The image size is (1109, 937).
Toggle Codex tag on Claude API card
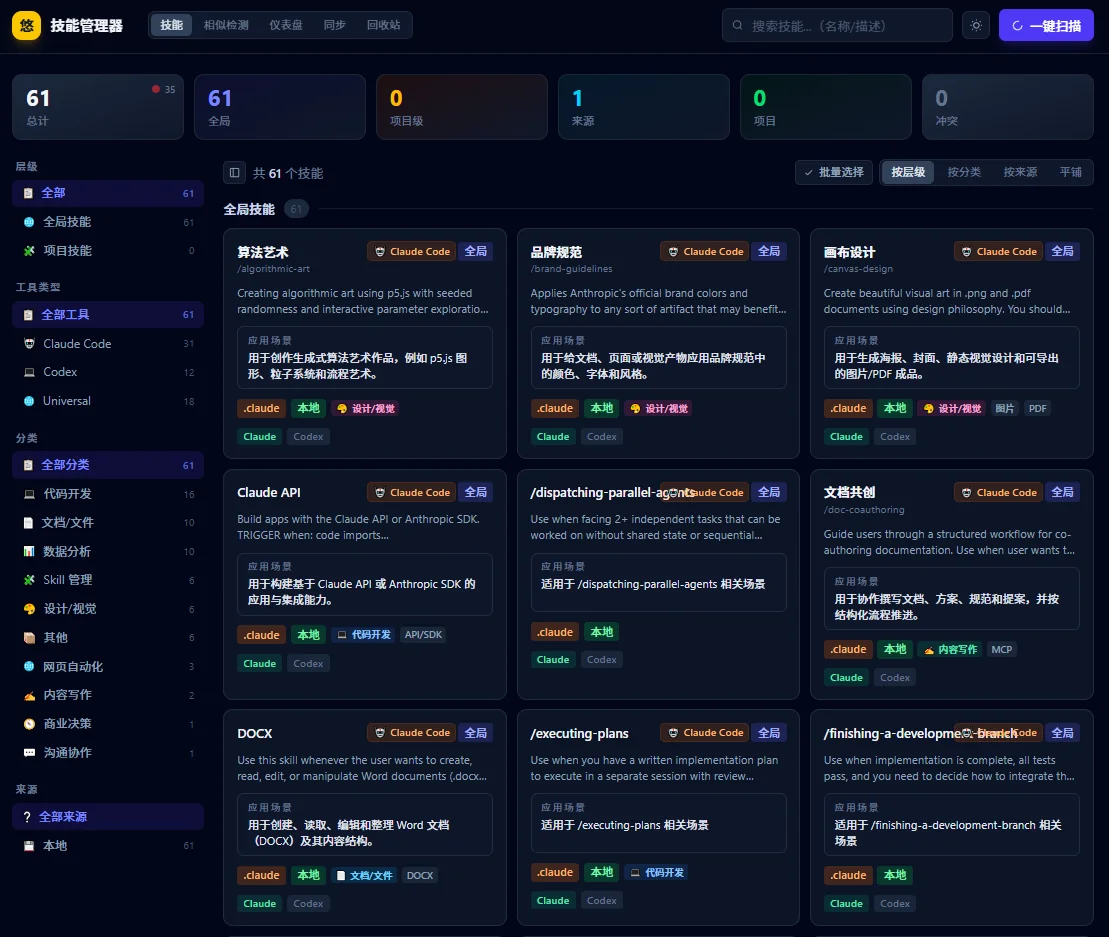(308, 664)
